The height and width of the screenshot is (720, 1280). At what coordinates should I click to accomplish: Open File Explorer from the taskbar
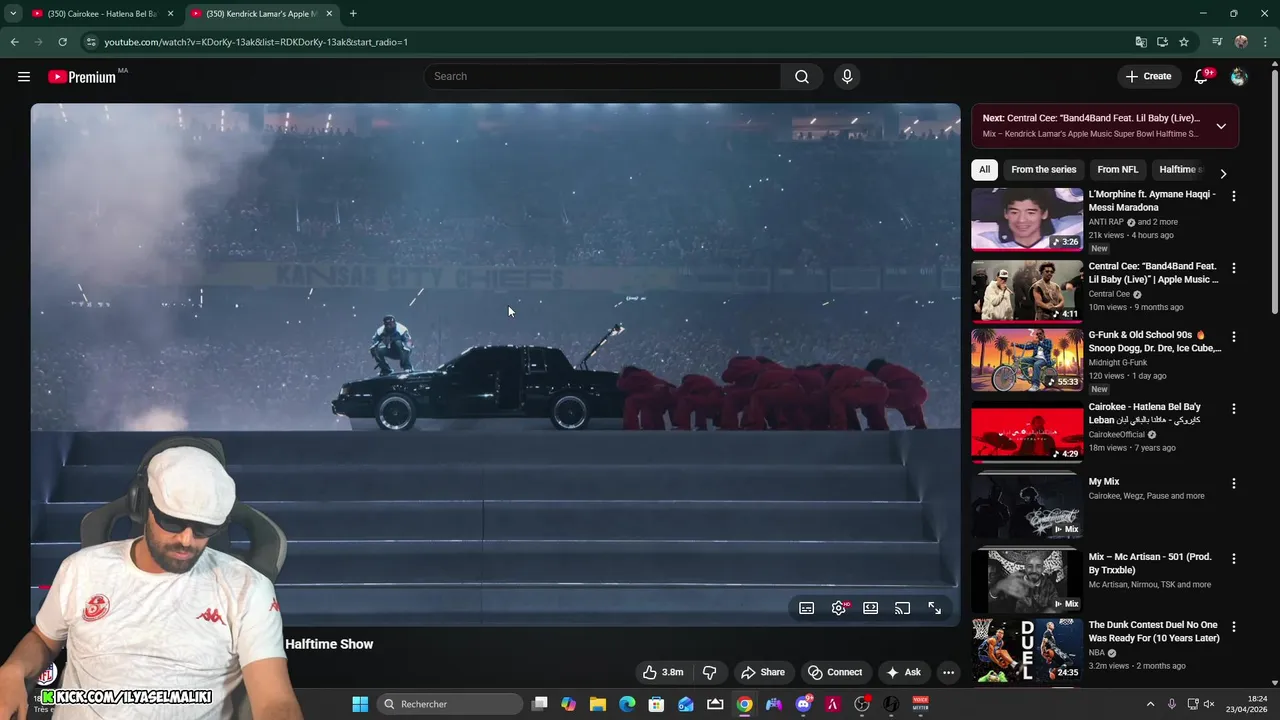[x=598, y=704]
